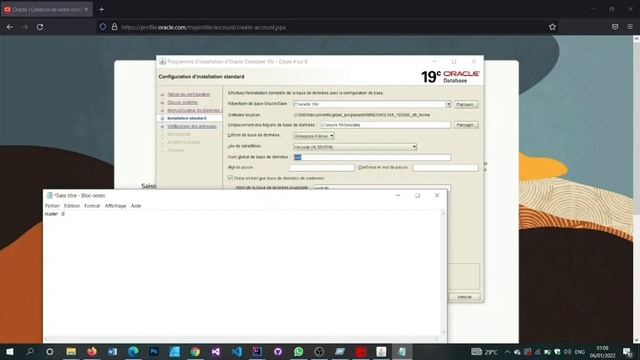Show hidden system tray icons
Image resolution: width=640 pixels, height=360 pixels.
(x=507, y=351)
